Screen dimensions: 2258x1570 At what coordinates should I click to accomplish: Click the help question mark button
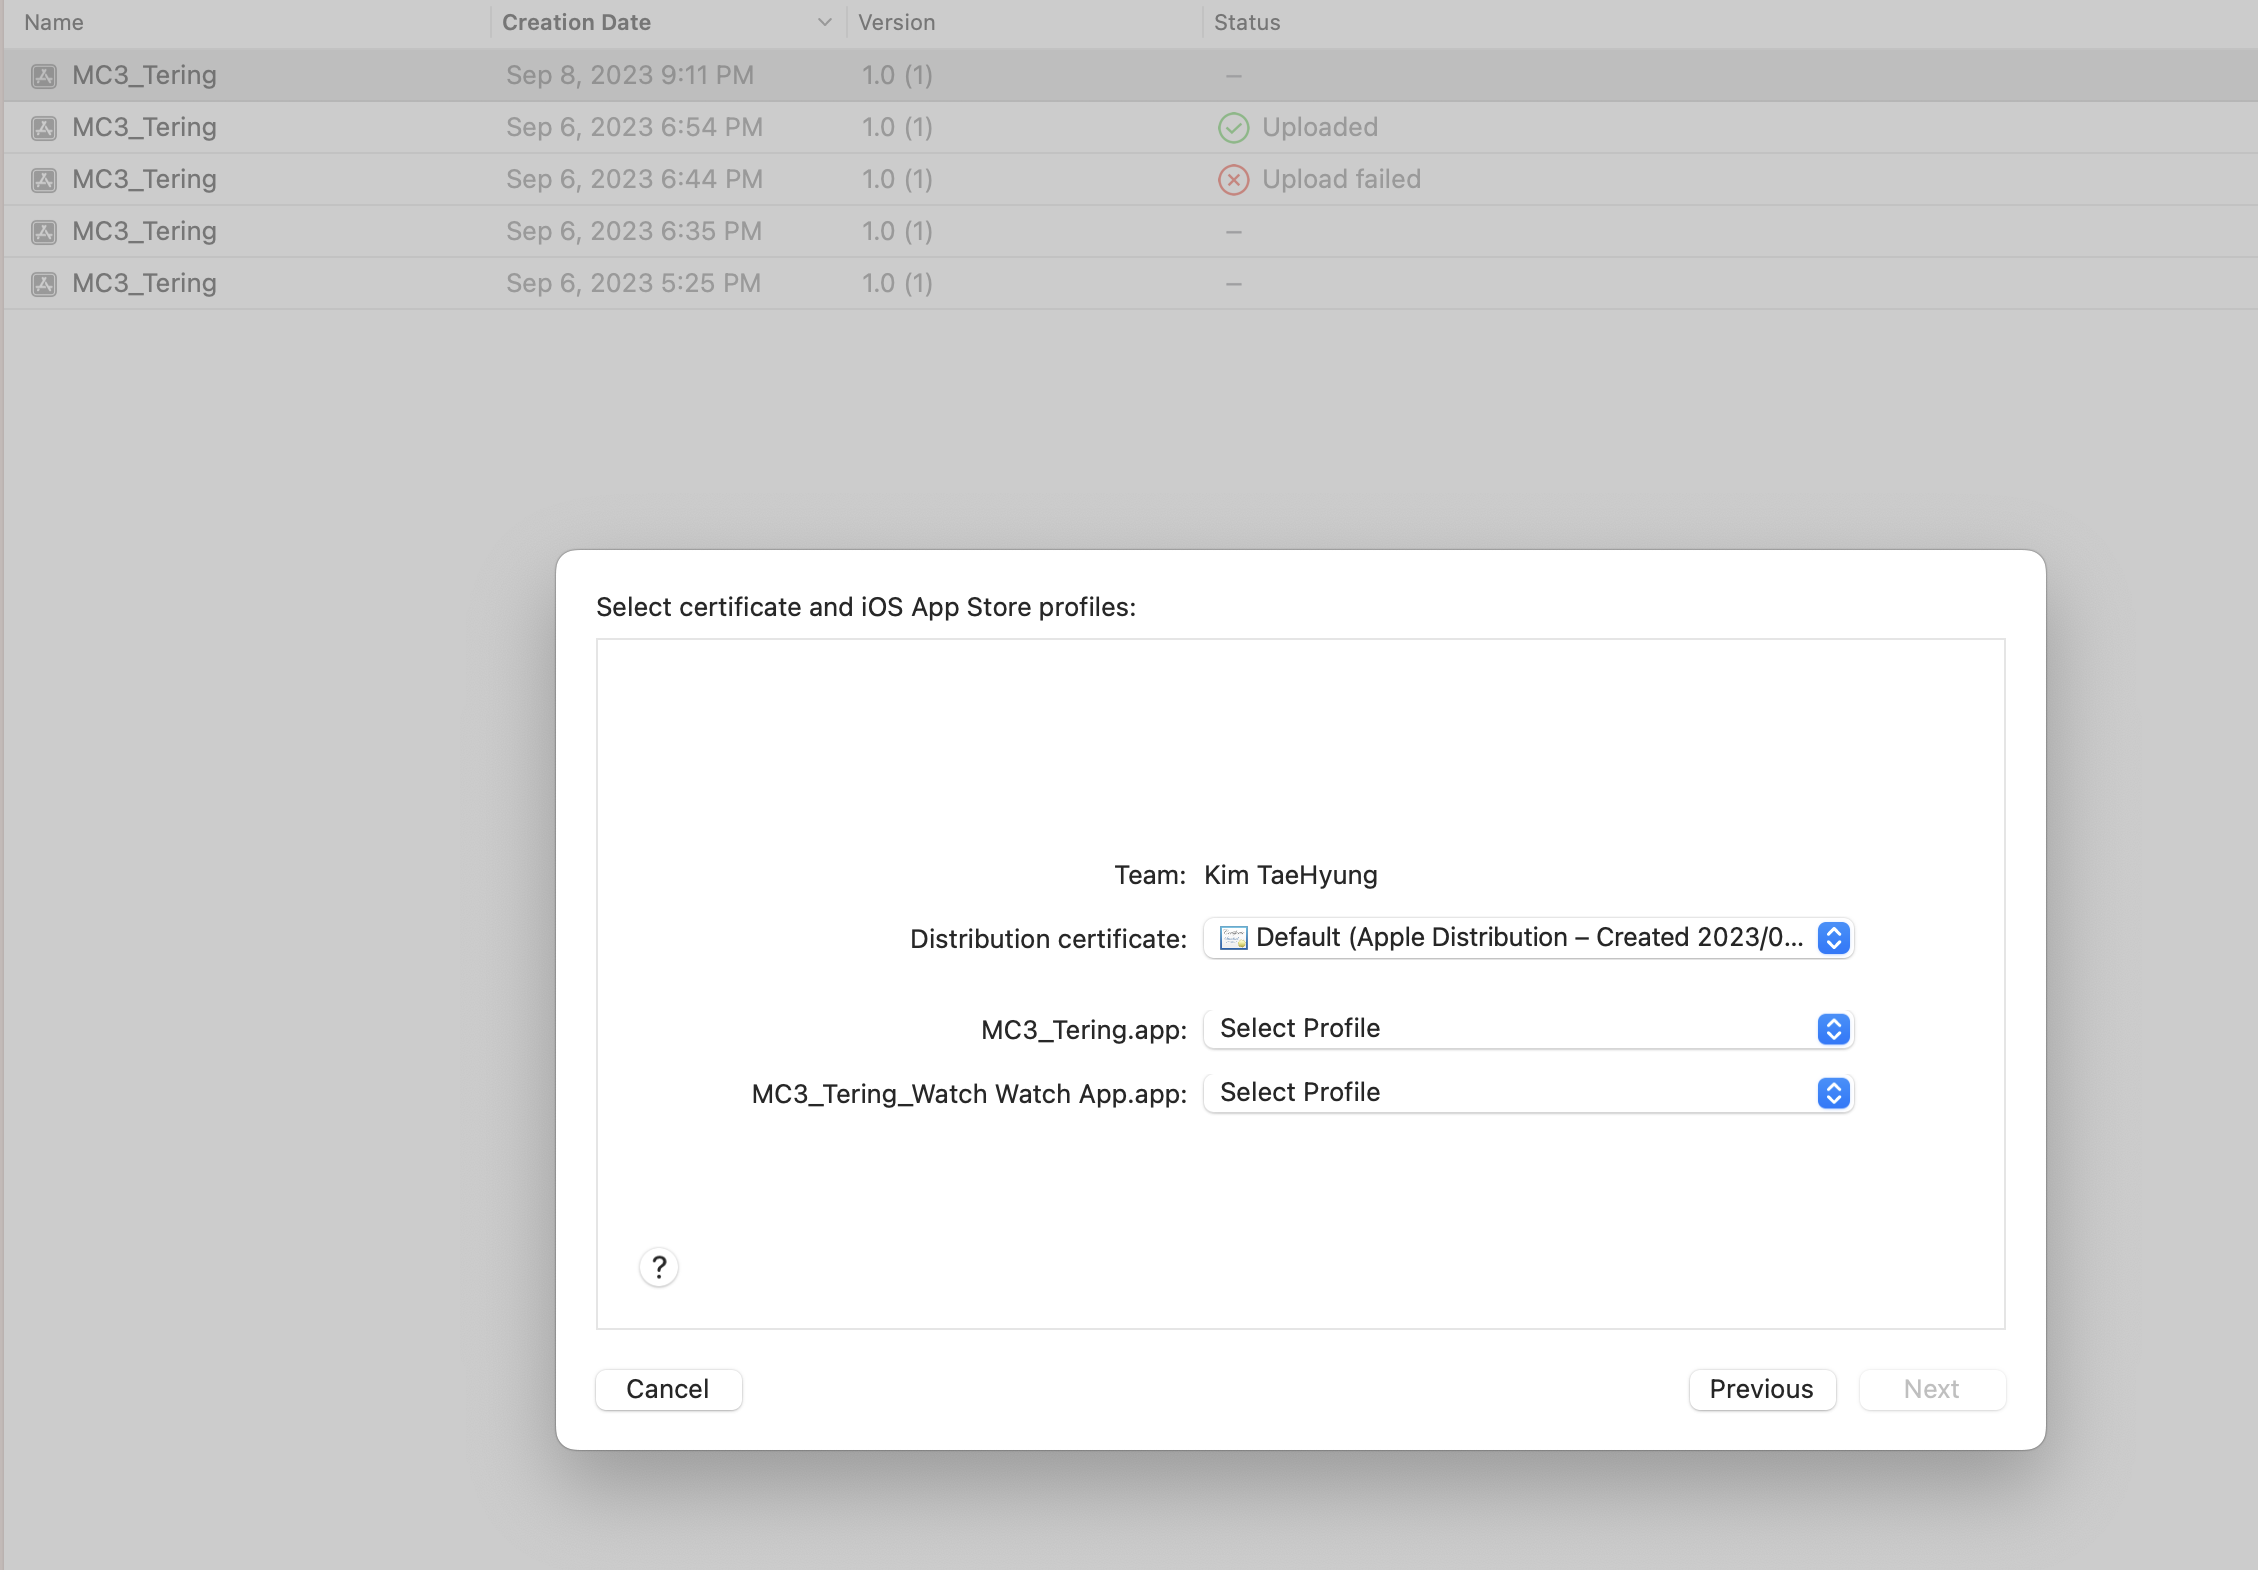pos(658,1267)
